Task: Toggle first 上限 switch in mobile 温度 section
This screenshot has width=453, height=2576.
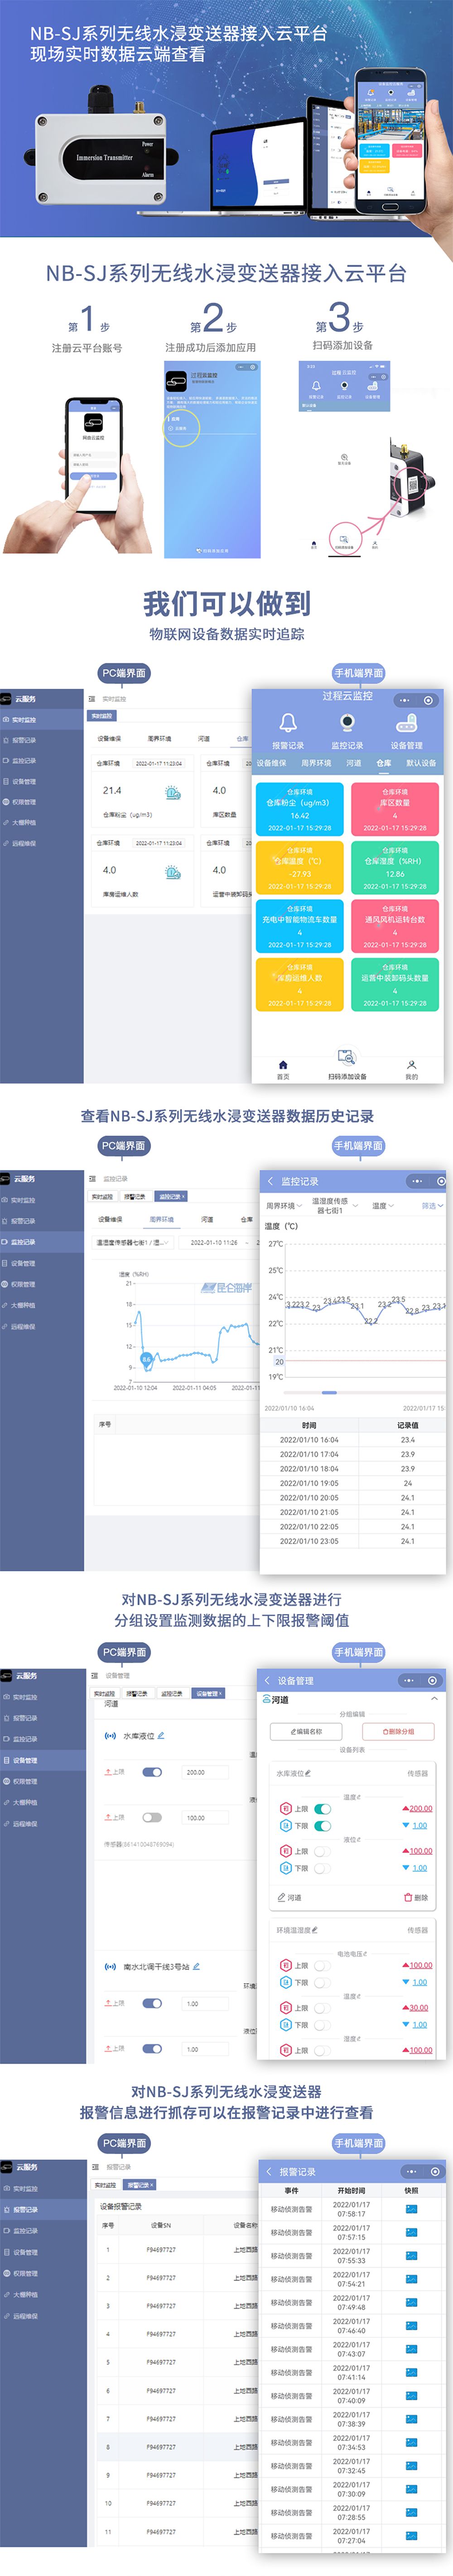Action: (x=322, y=1808)
